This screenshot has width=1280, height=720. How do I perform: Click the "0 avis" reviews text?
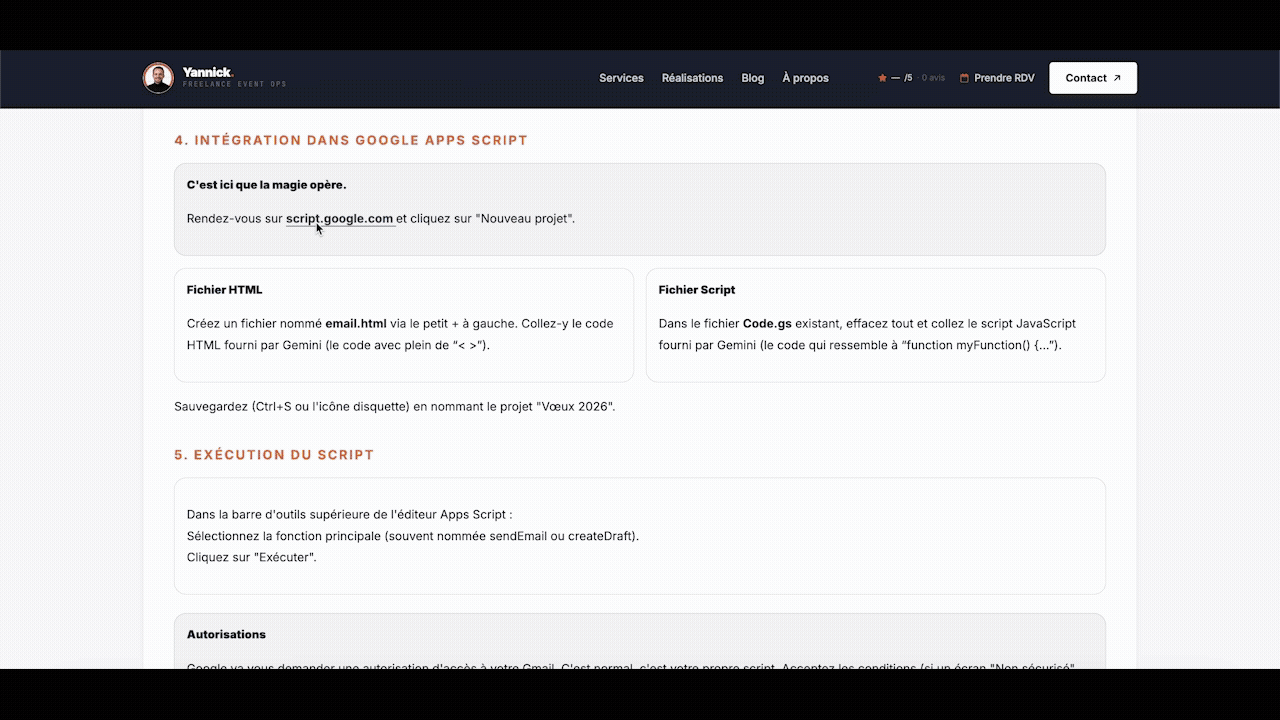pos(930,77)
